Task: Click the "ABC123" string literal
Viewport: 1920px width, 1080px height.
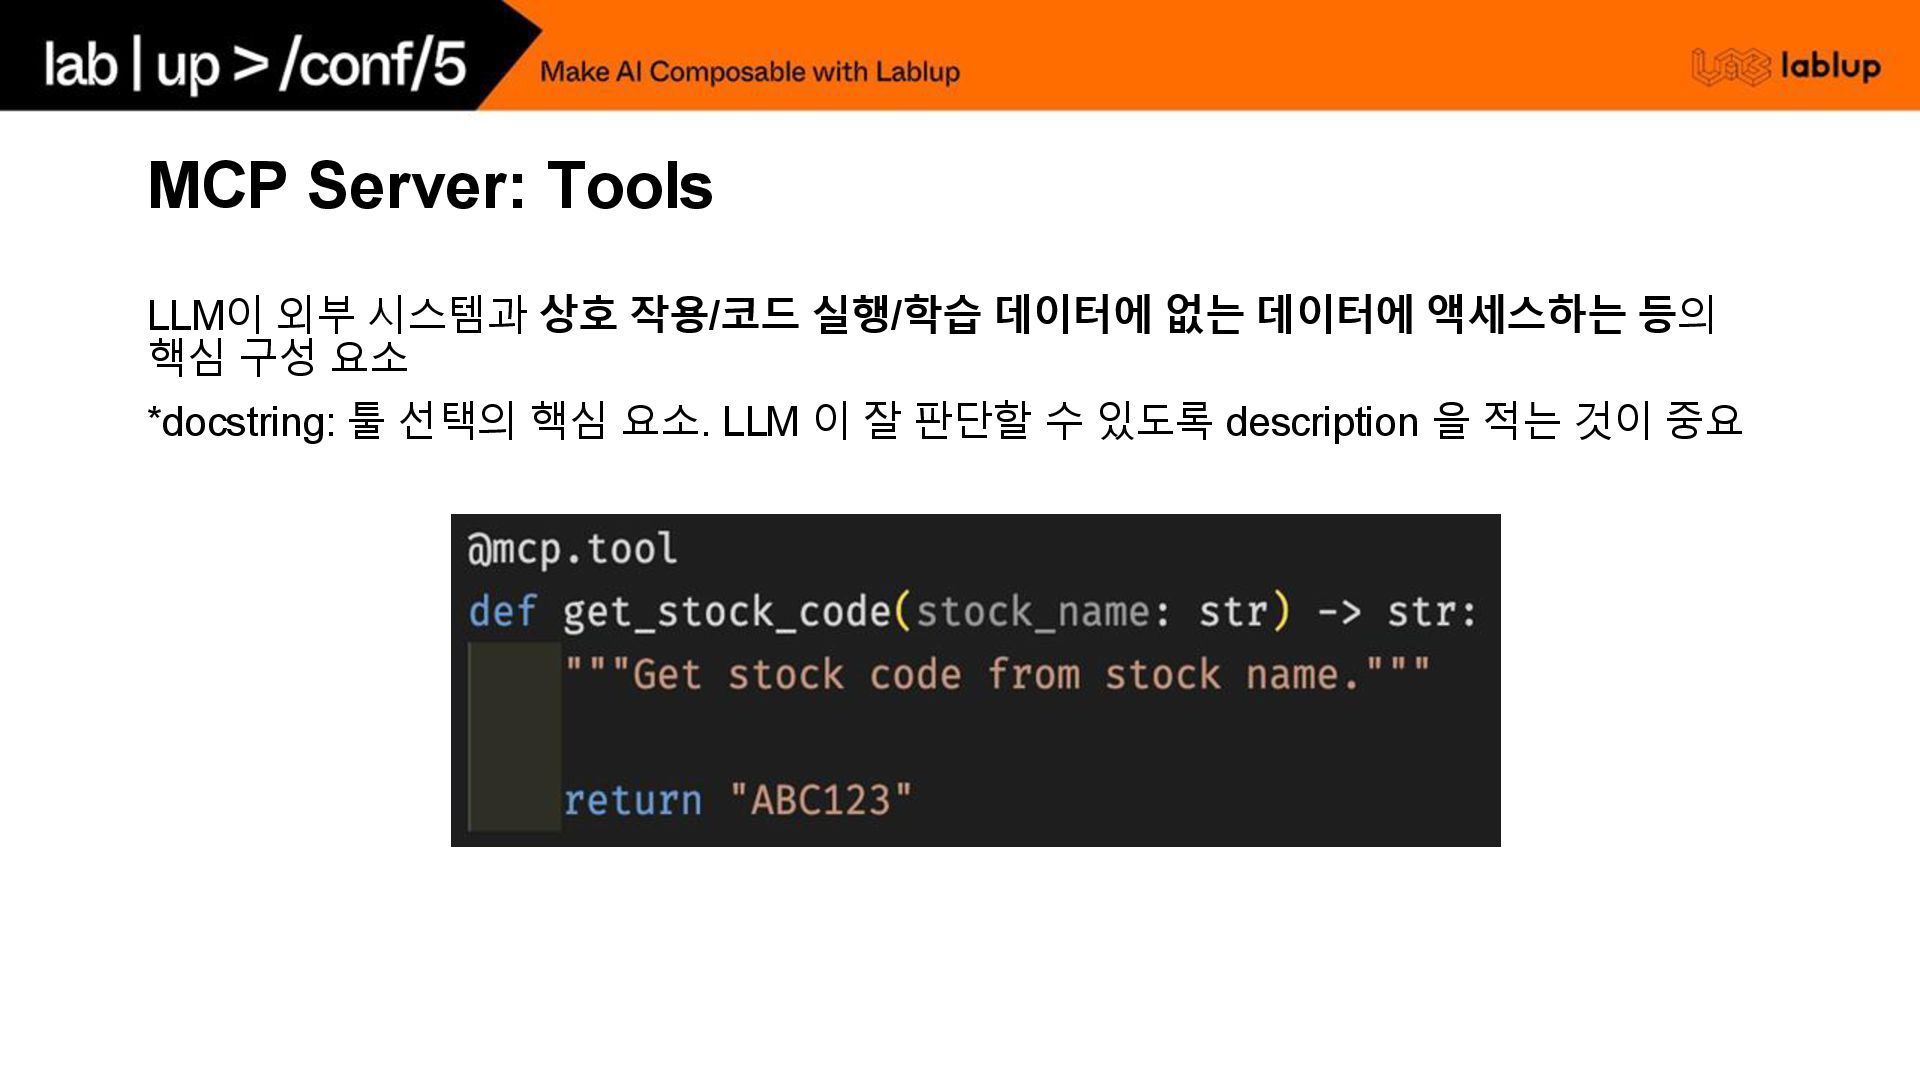Action: tap(820, 800)
